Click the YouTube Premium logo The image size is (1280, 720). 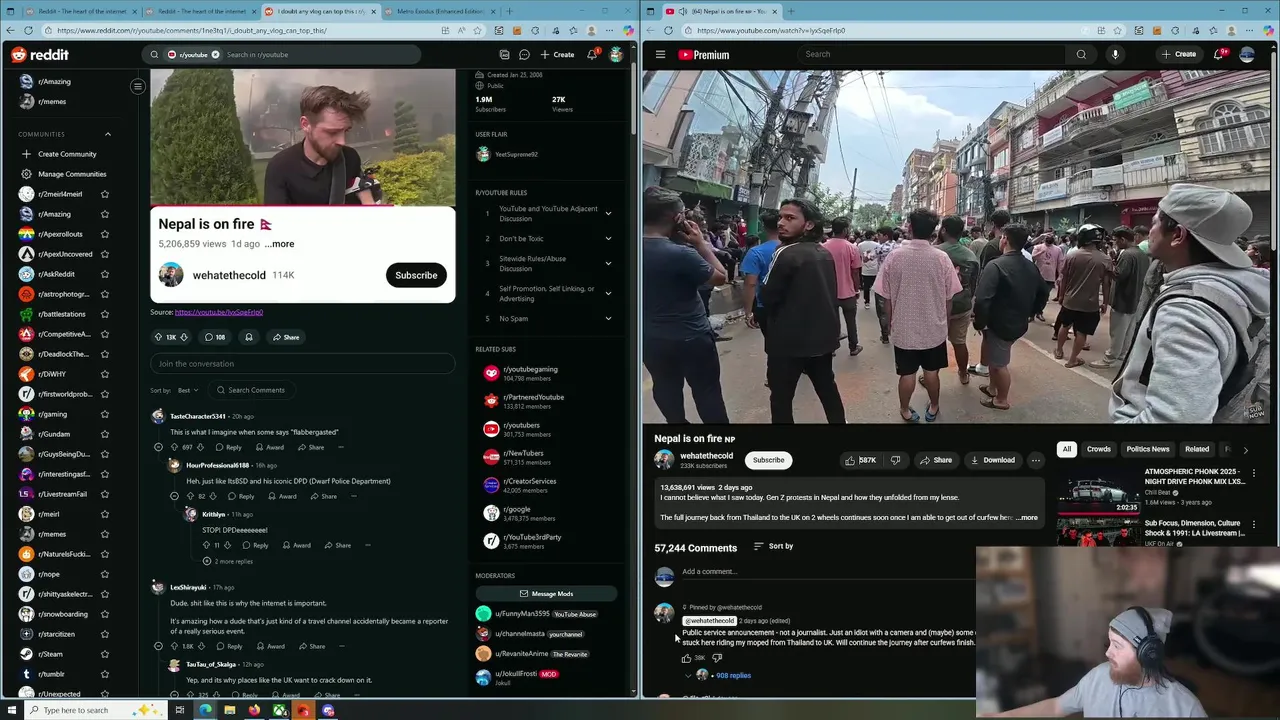704,54
